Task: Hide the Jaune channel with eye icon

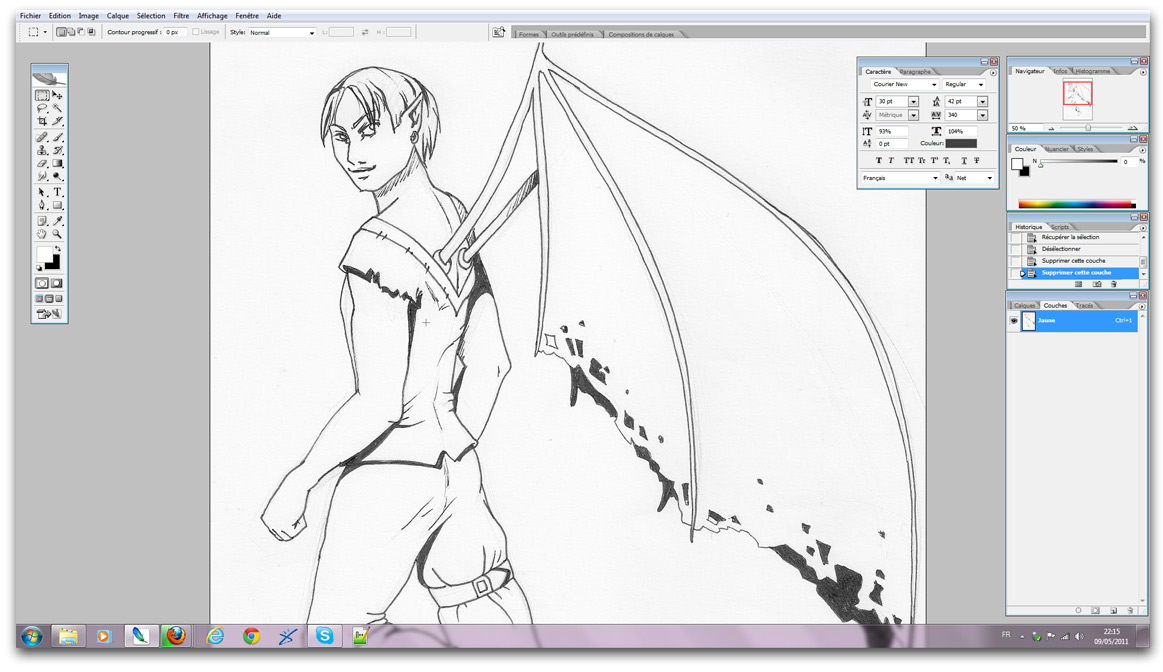Action: [x=1014, y=321]
